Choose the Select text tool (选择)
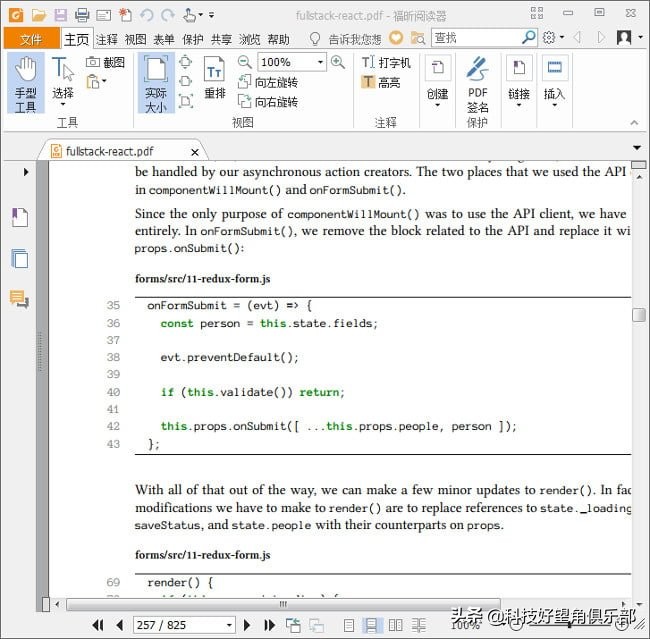 coord(63,81)
